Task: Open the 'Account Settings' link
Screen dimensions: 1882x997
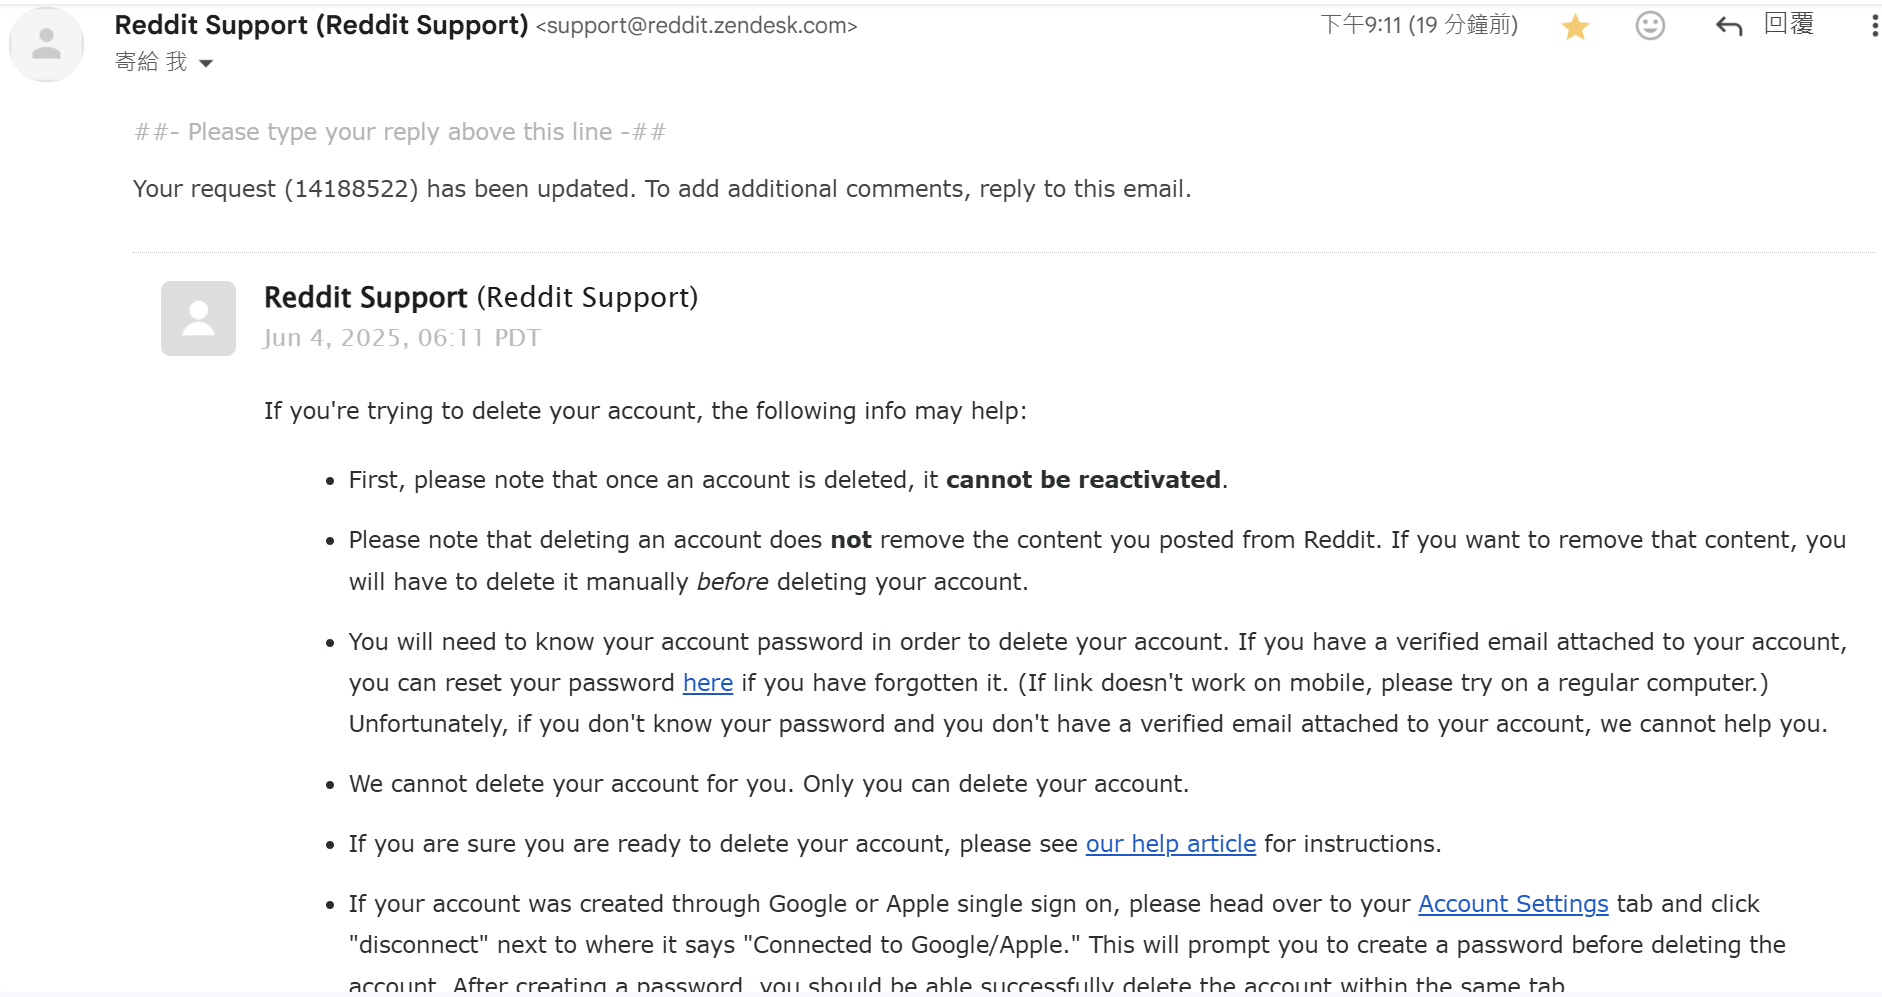Action: coord(1513,904)
